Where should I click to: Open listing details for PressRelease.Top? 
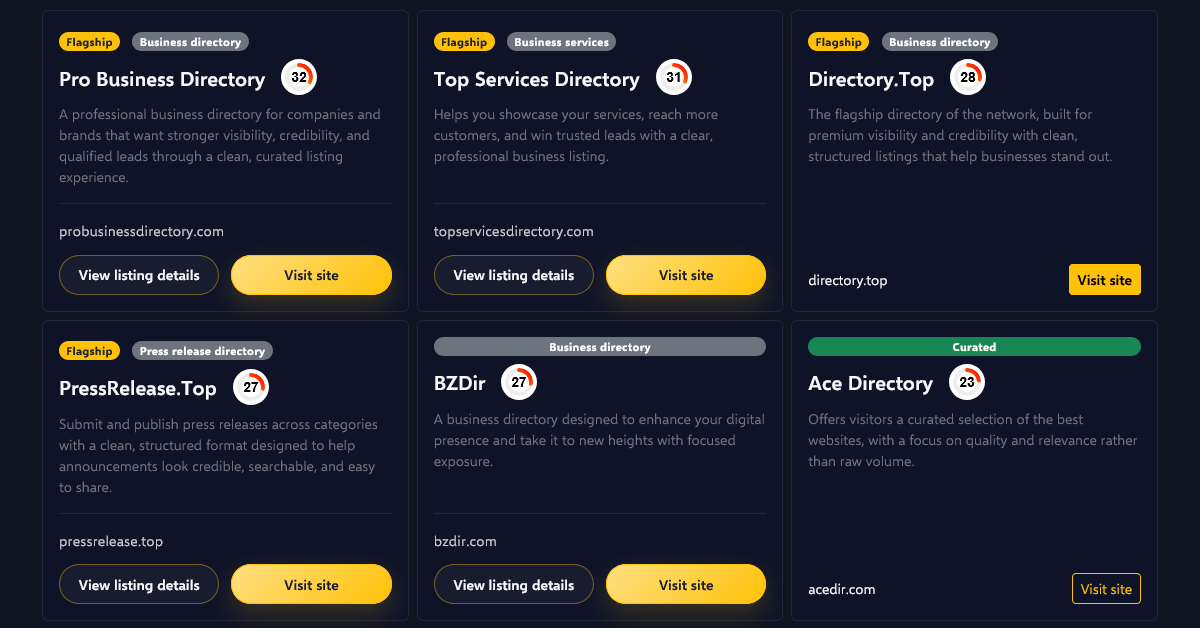139,585
